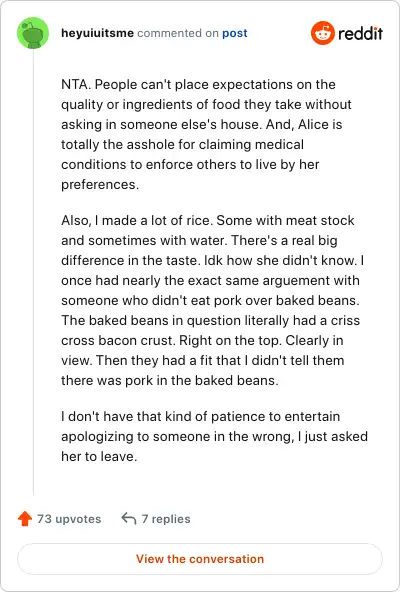Collapse the thread via vertical line under avatar
The width and height of the screenshot is (400, 592).
tap(33, 272)
